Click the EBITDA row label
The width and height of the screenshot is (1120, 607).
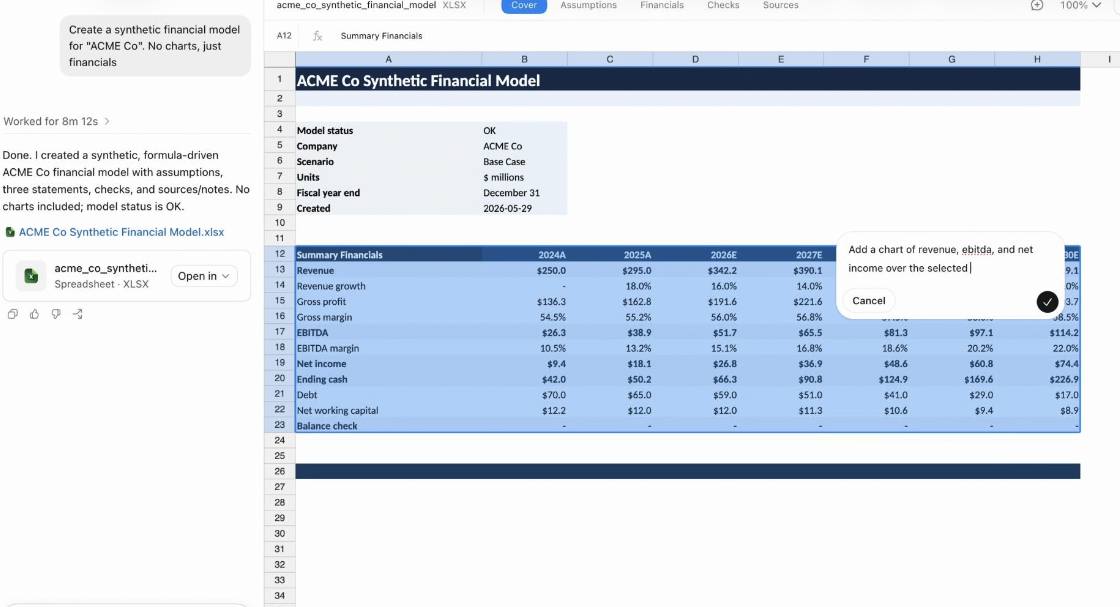(389, 333)
